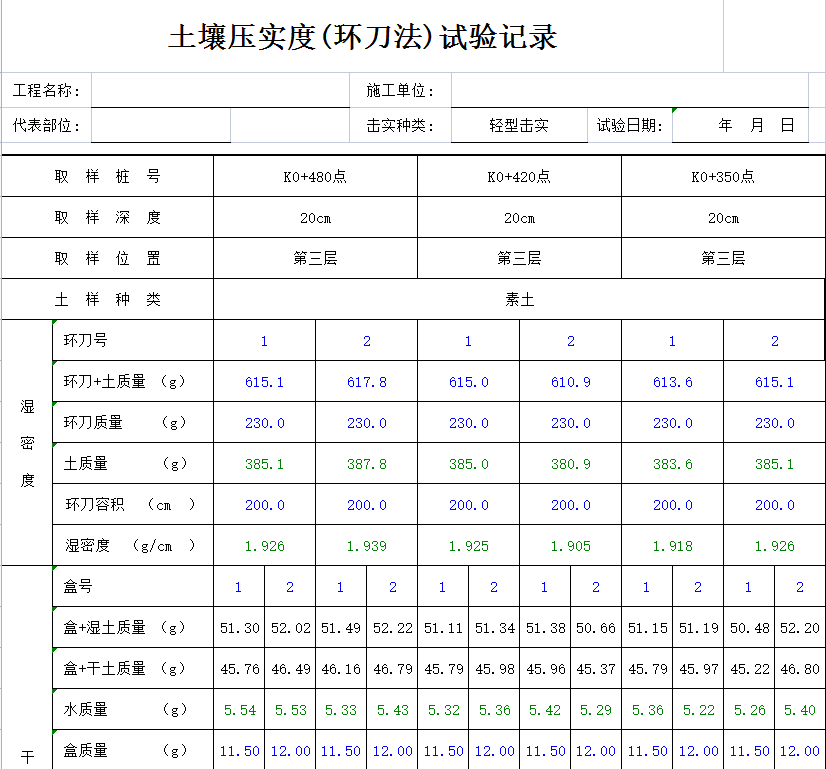Click the 50.66 box-plus-wet-soil cell
This screenshot has height=769, width=826.
pos(596,628)
